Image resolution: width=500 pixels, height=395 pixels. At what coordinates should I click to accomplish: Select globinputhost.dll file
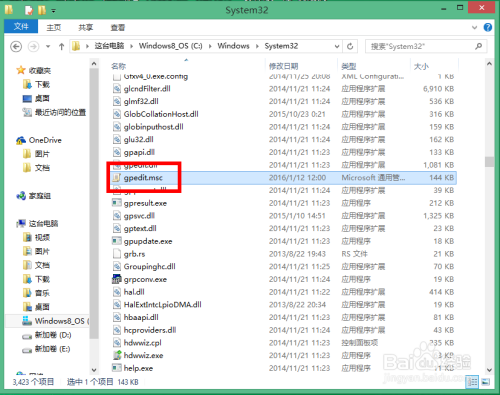click(x=153, y=127)
